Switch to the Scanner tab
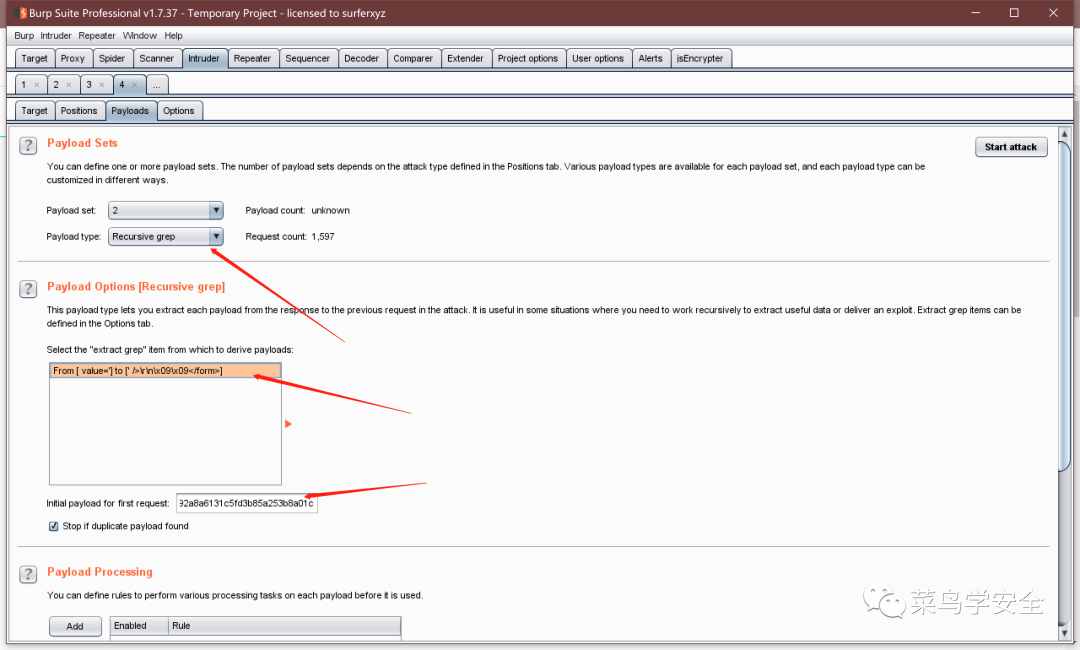The height and width of the screenshot is (650, 1080). 156,59
